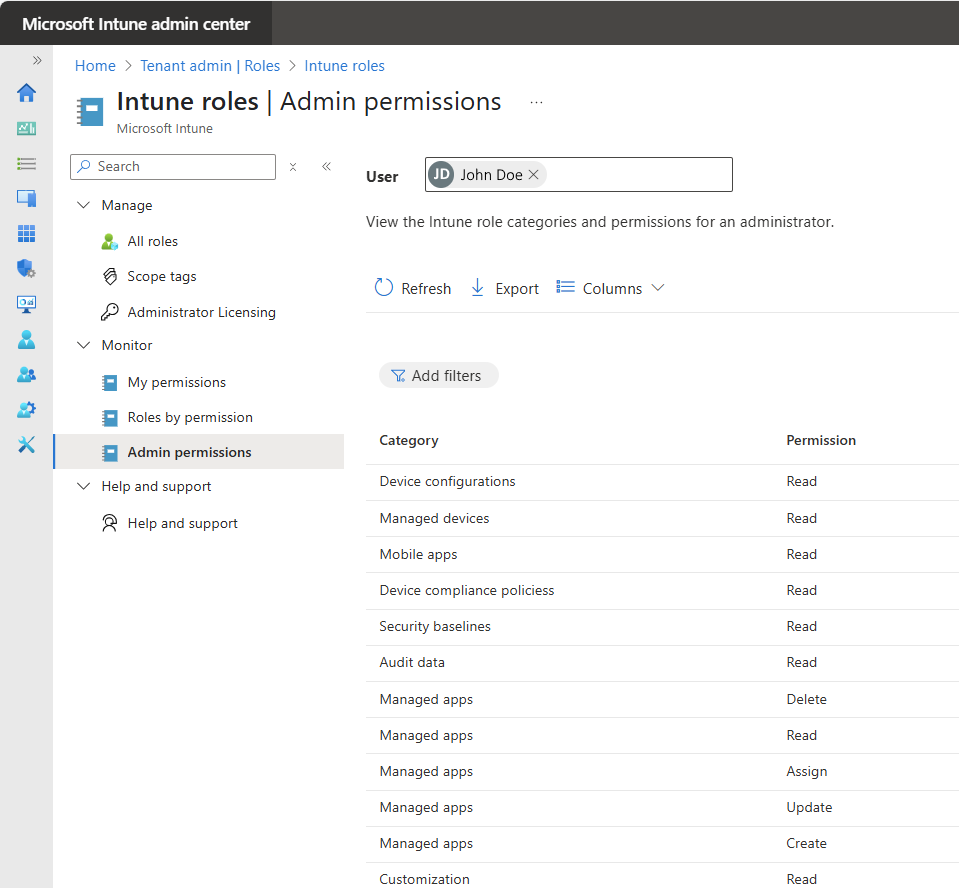Go to Tenant admin | Roles breadcrumb
This screenshot has width=959, height=888.
tap(210, 66)
